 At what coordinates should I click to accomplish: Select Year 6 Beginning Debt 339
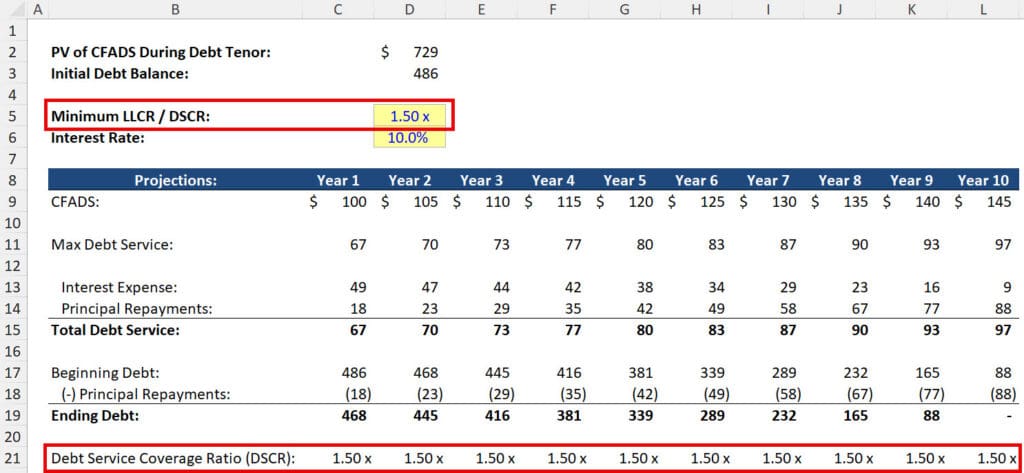tap(711, 373)
